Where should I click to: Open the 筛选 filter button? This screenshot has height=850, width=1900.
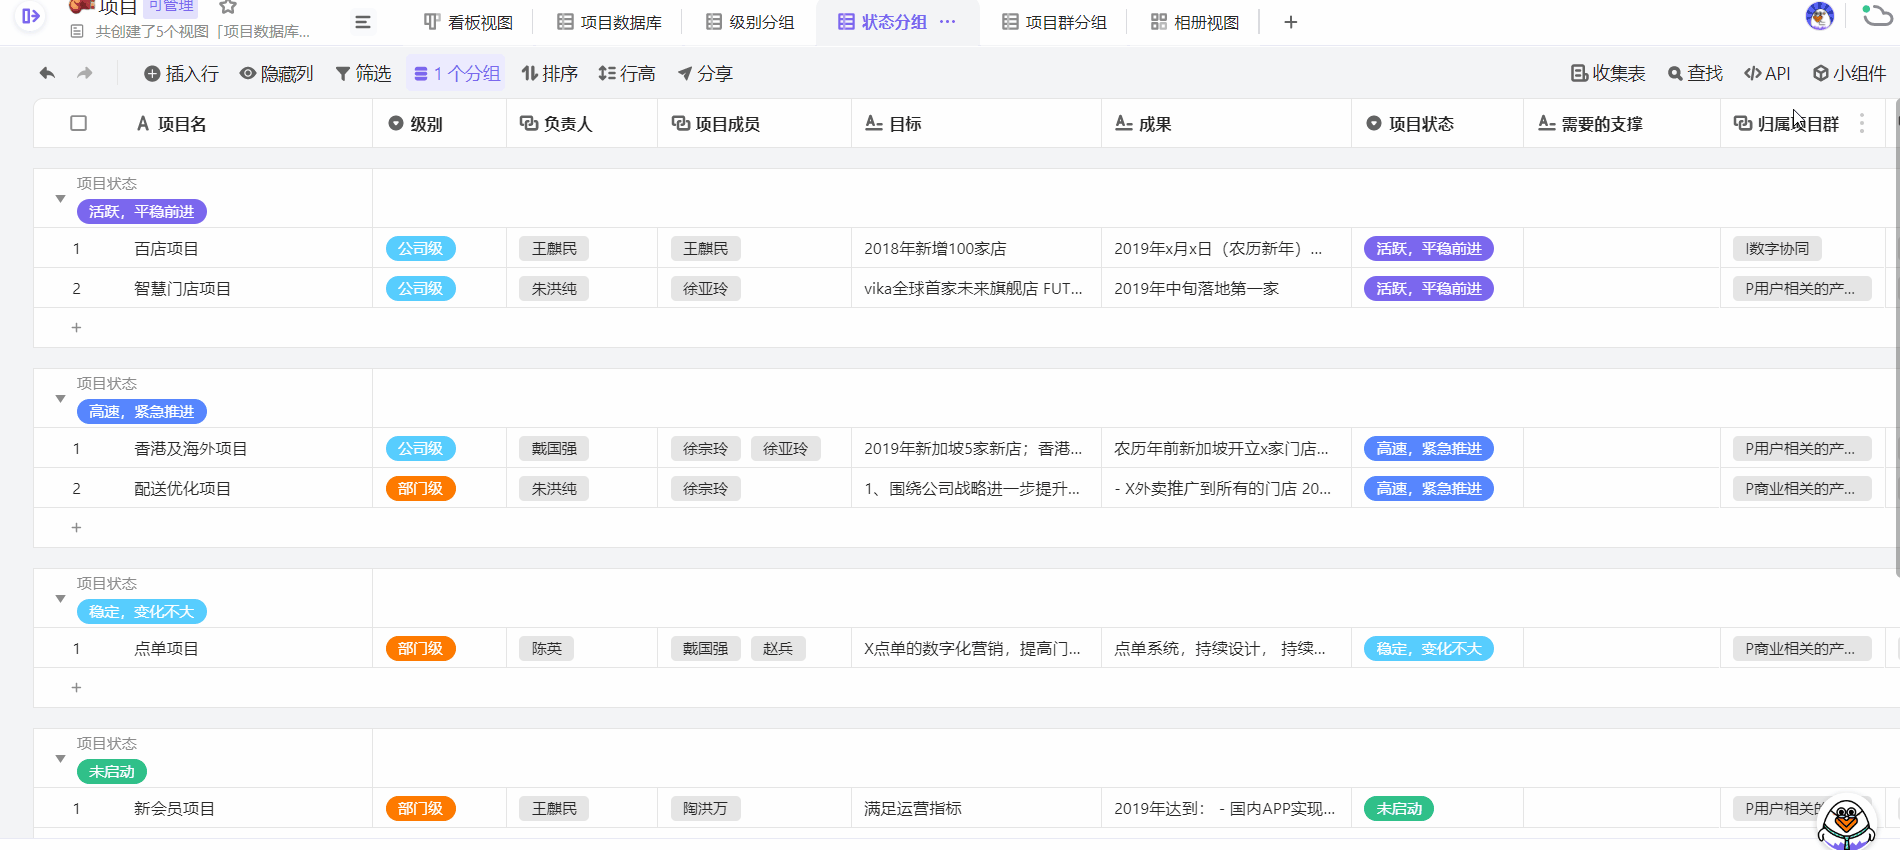[363, 73]
